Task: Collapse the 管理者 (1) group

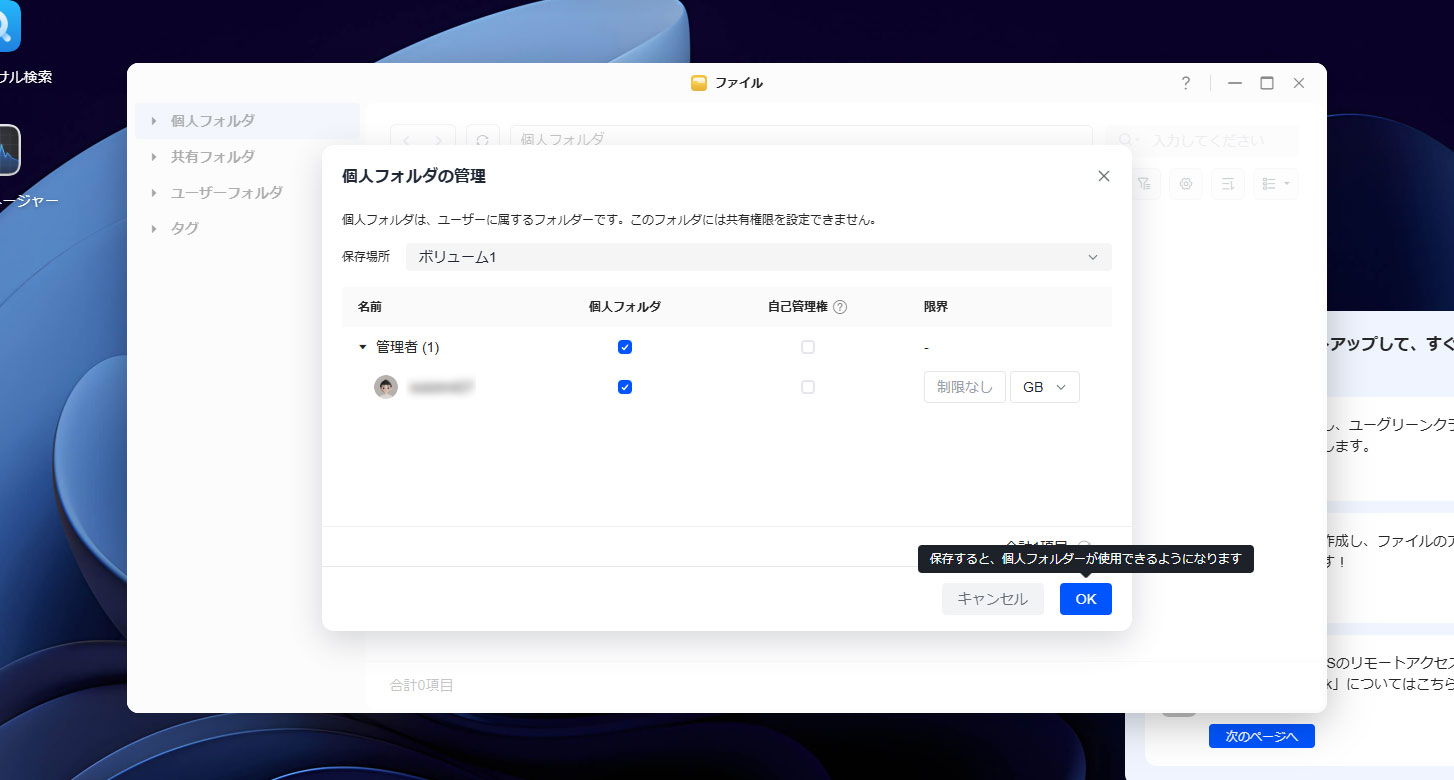Action: click(362, 347)
